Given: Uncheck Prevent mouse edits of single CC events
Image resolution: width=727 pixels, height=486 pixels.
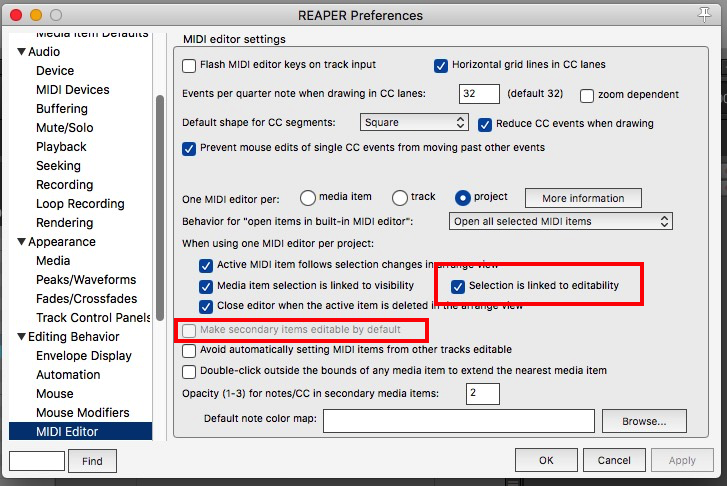Looking at the screenshot, I should [189, 149].
